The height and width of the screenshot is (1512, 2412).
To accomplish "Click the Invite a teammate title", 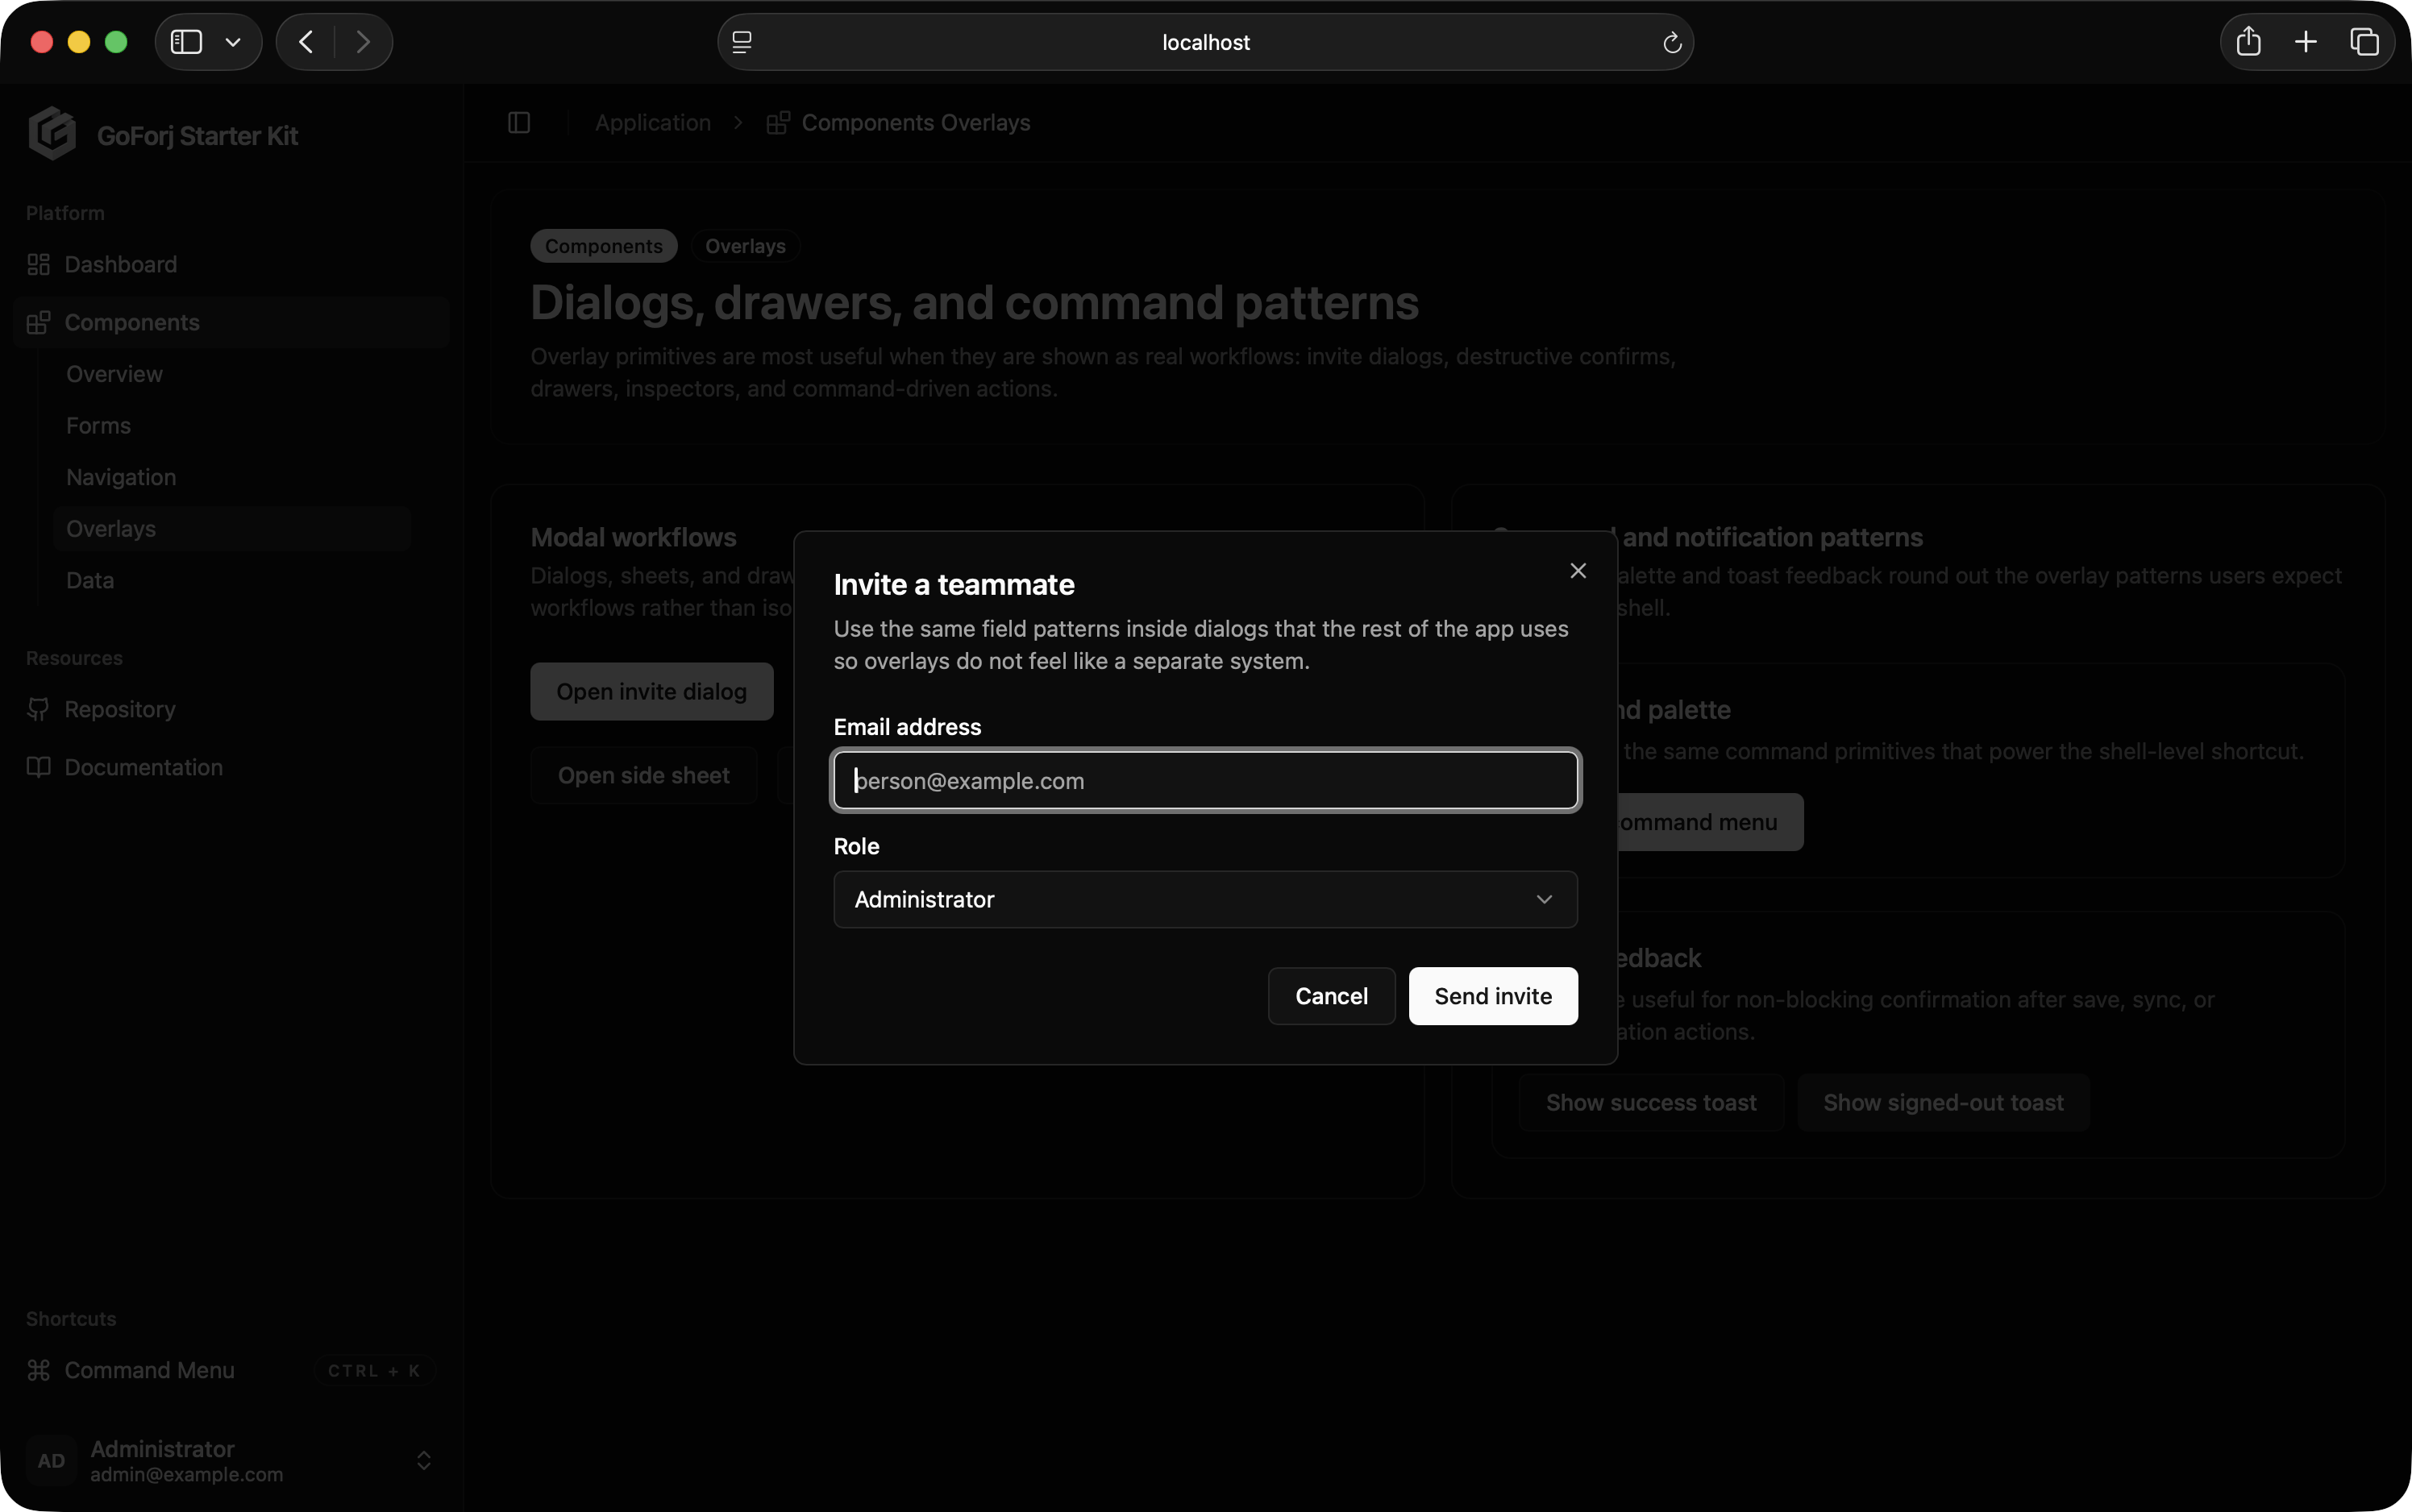I will [x=954, y=585].
